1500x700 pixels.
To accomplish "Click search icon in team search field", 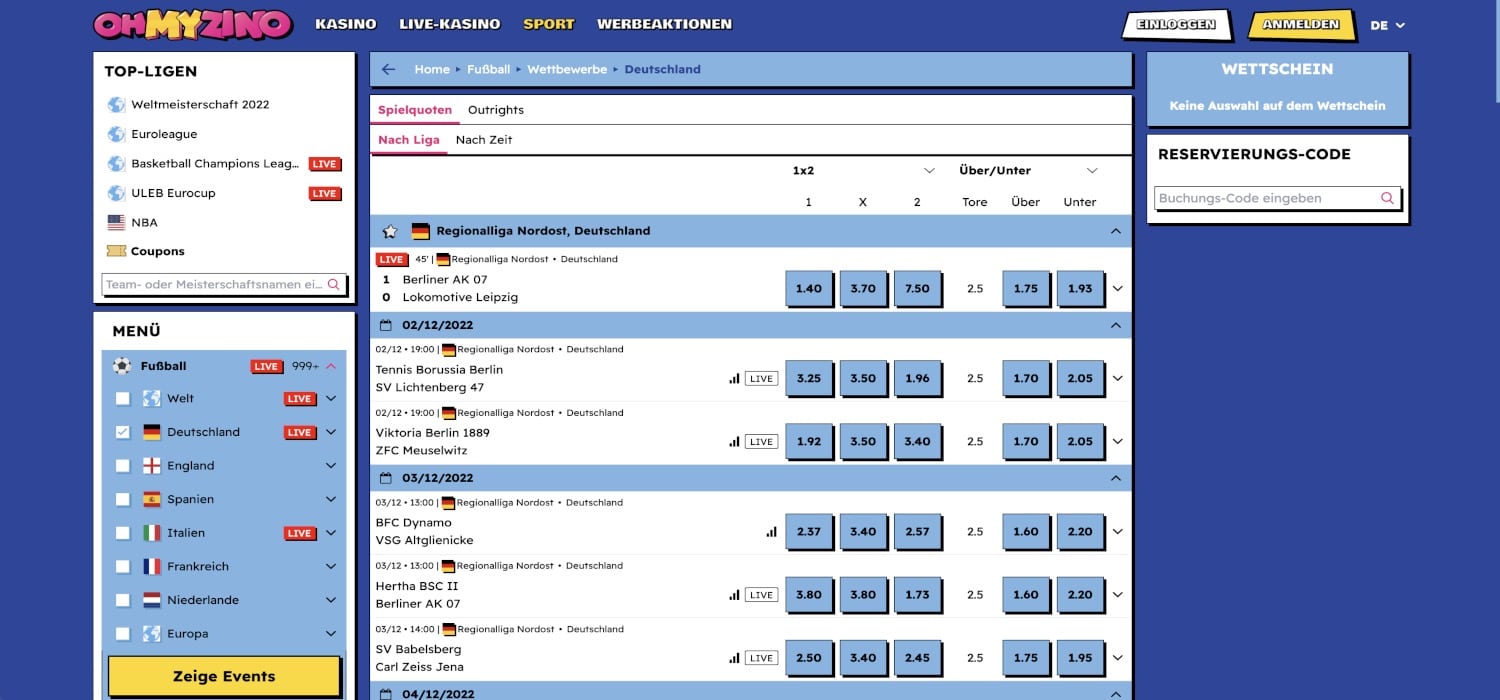I will (334, 284).
